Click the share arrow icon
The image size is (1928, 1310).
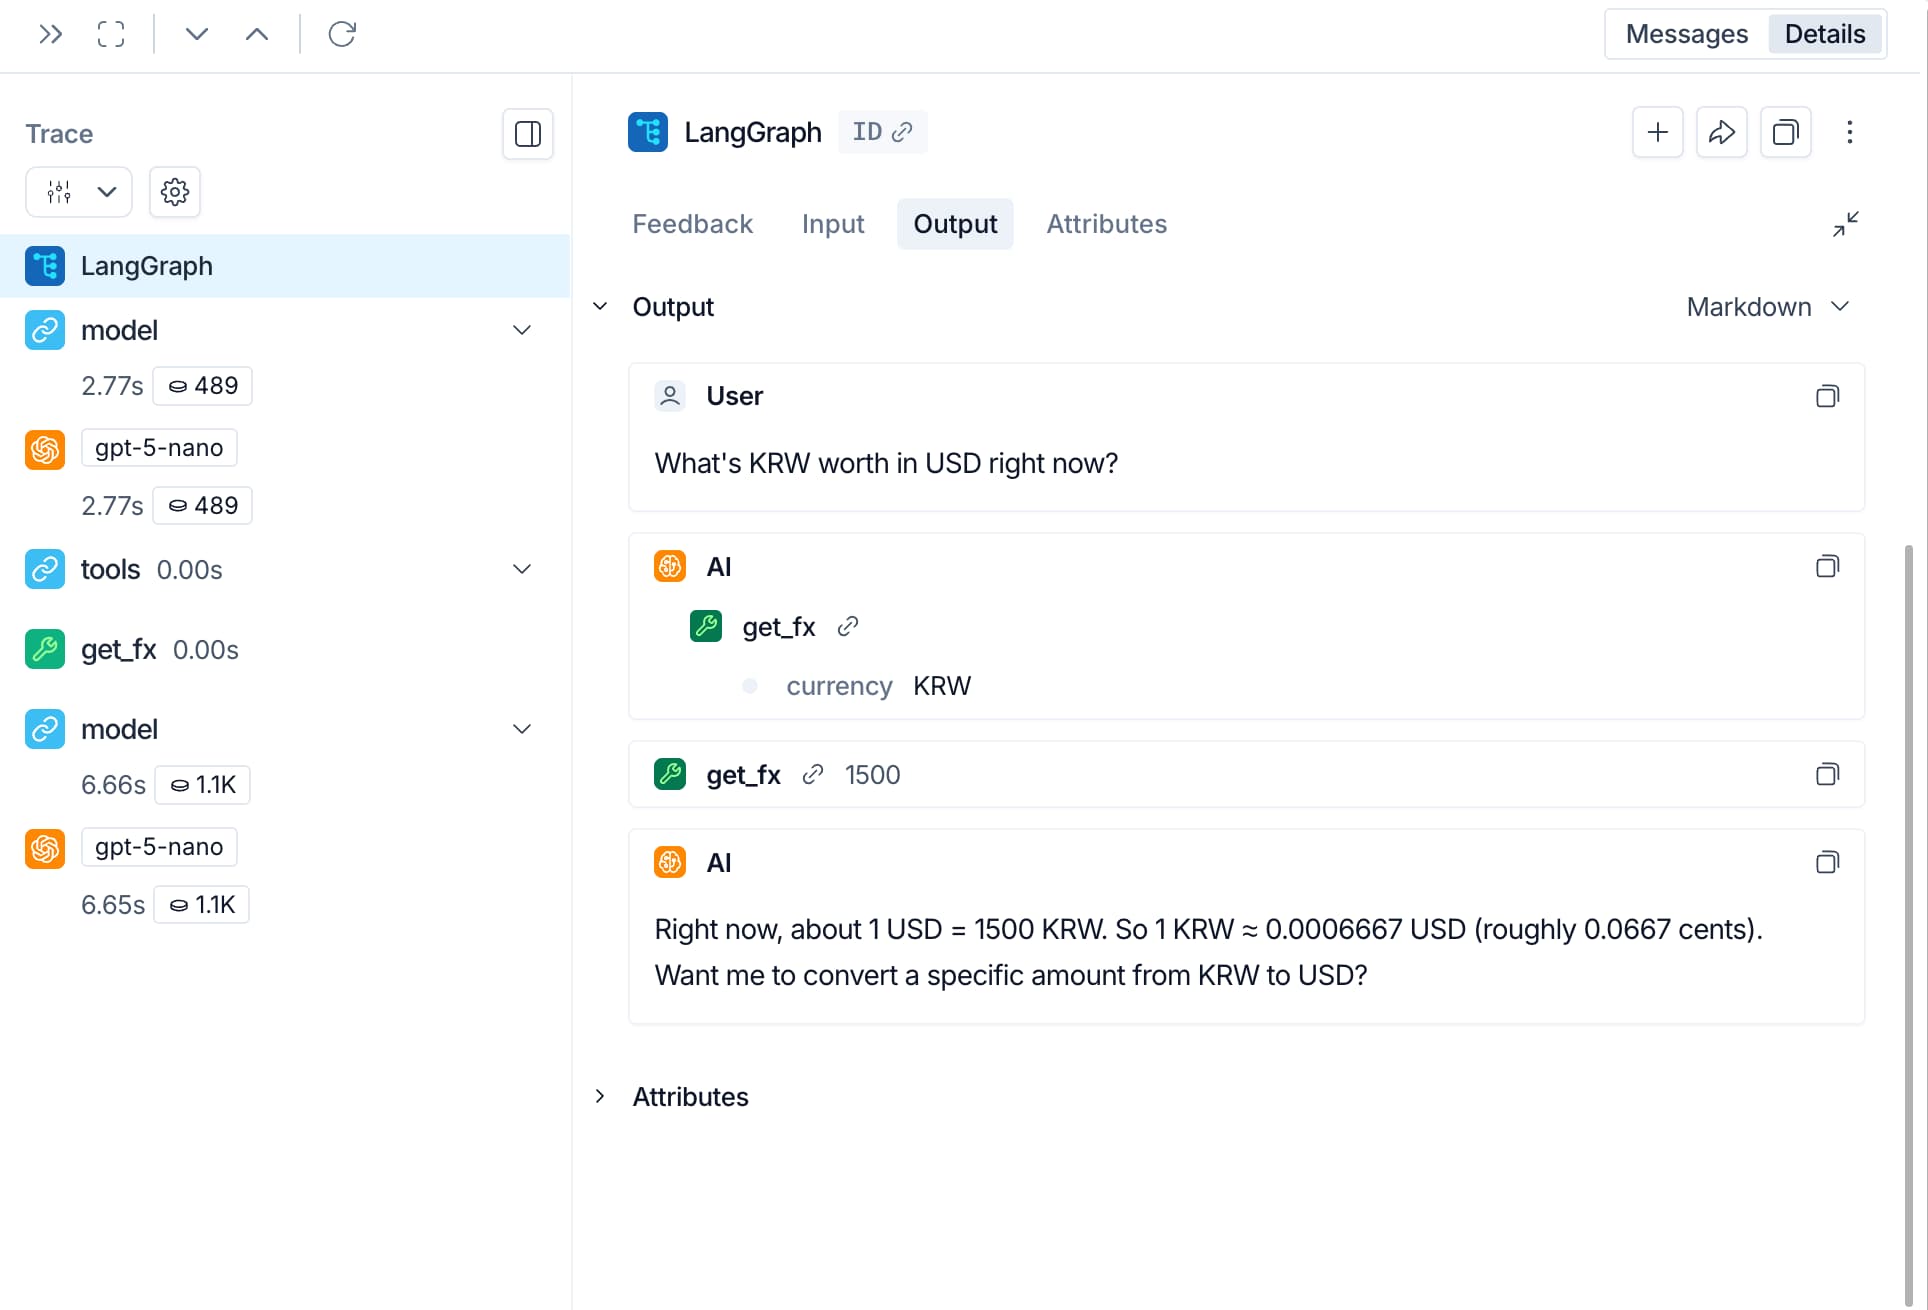coord(1721,132)
